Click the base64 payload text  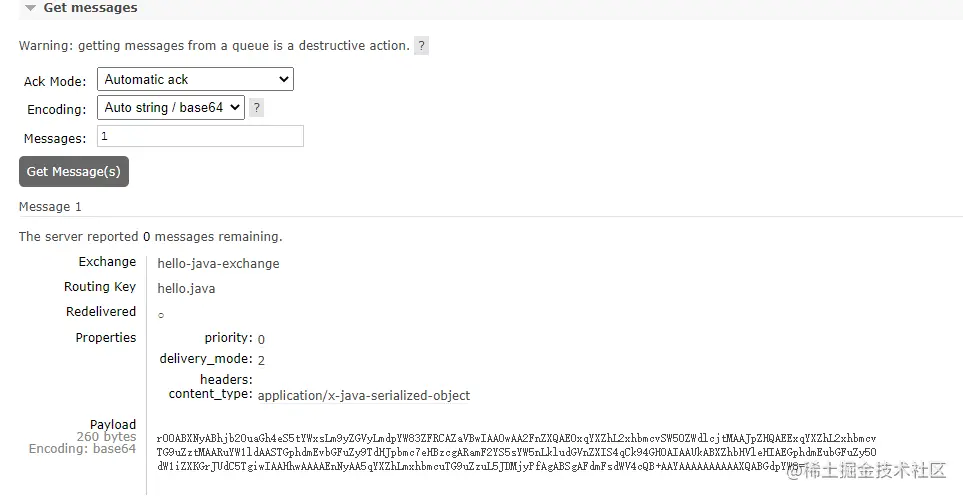click(517, 453)
